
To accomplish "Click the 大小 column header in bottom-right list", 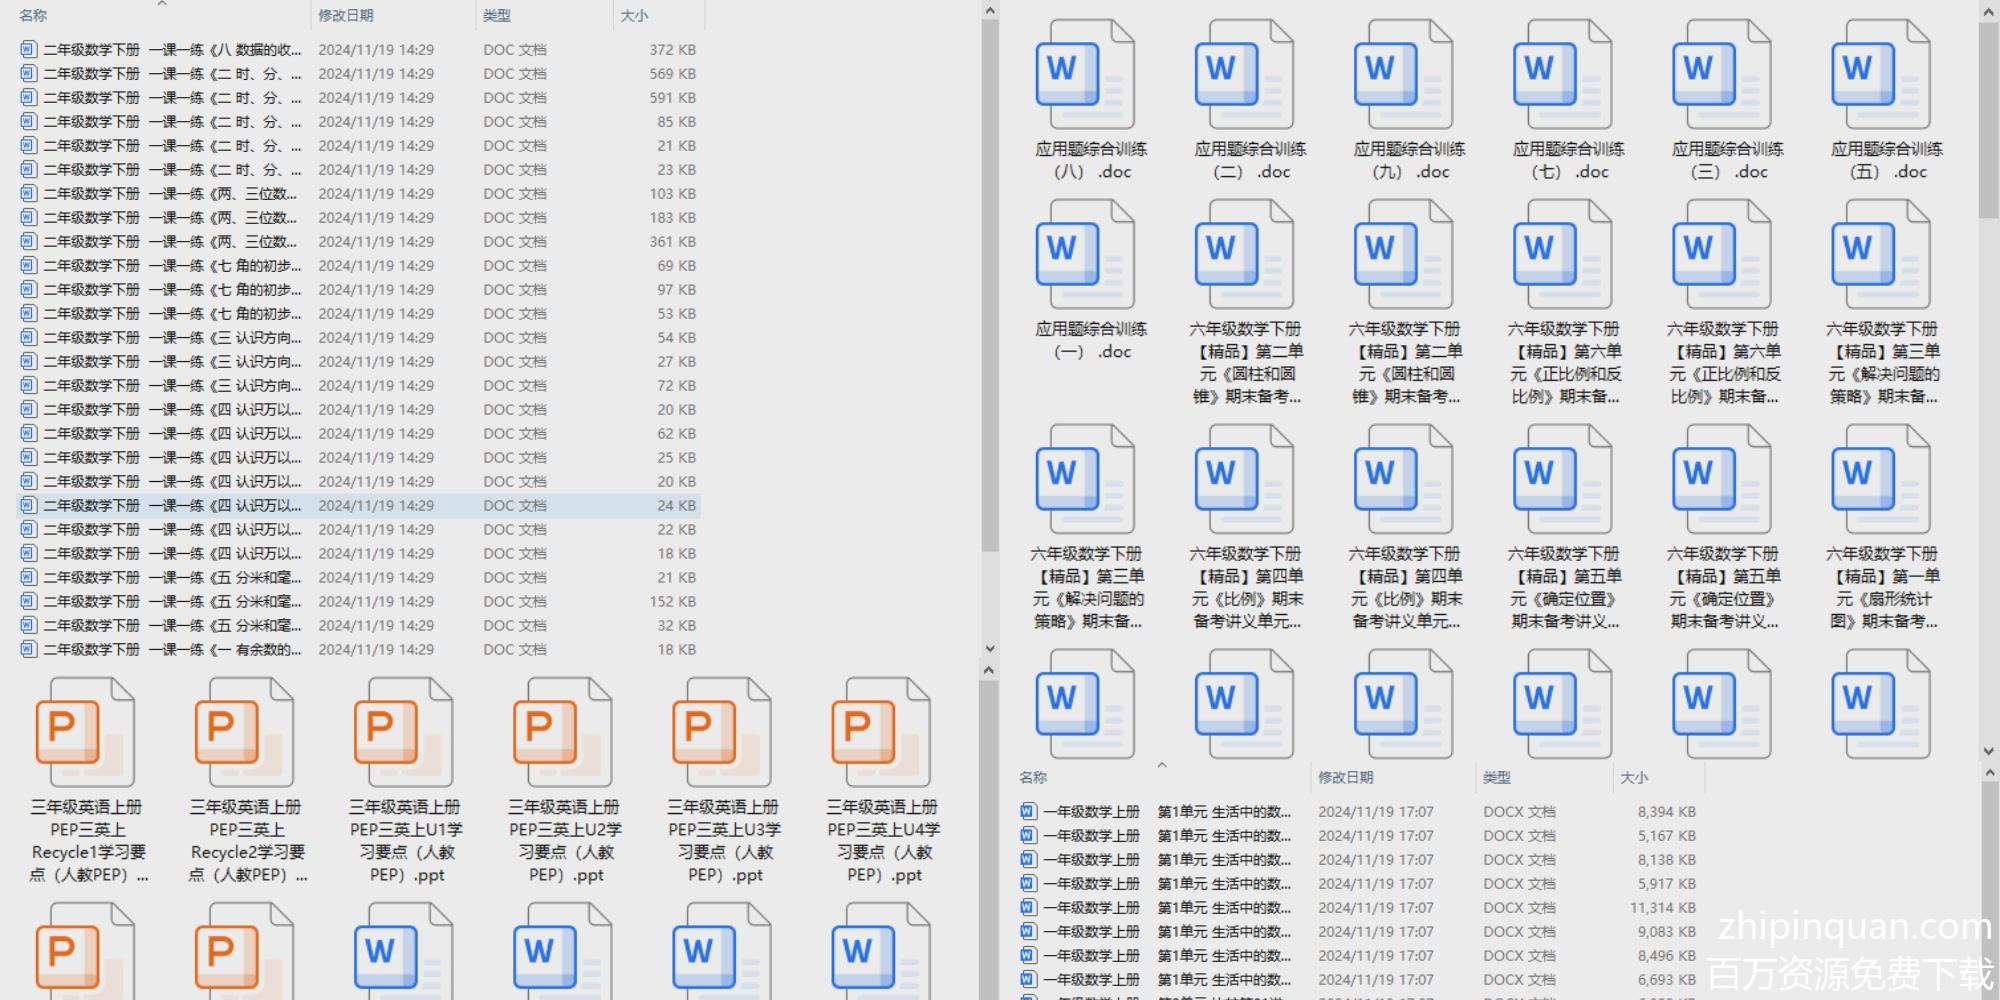I will [1634, 778].
